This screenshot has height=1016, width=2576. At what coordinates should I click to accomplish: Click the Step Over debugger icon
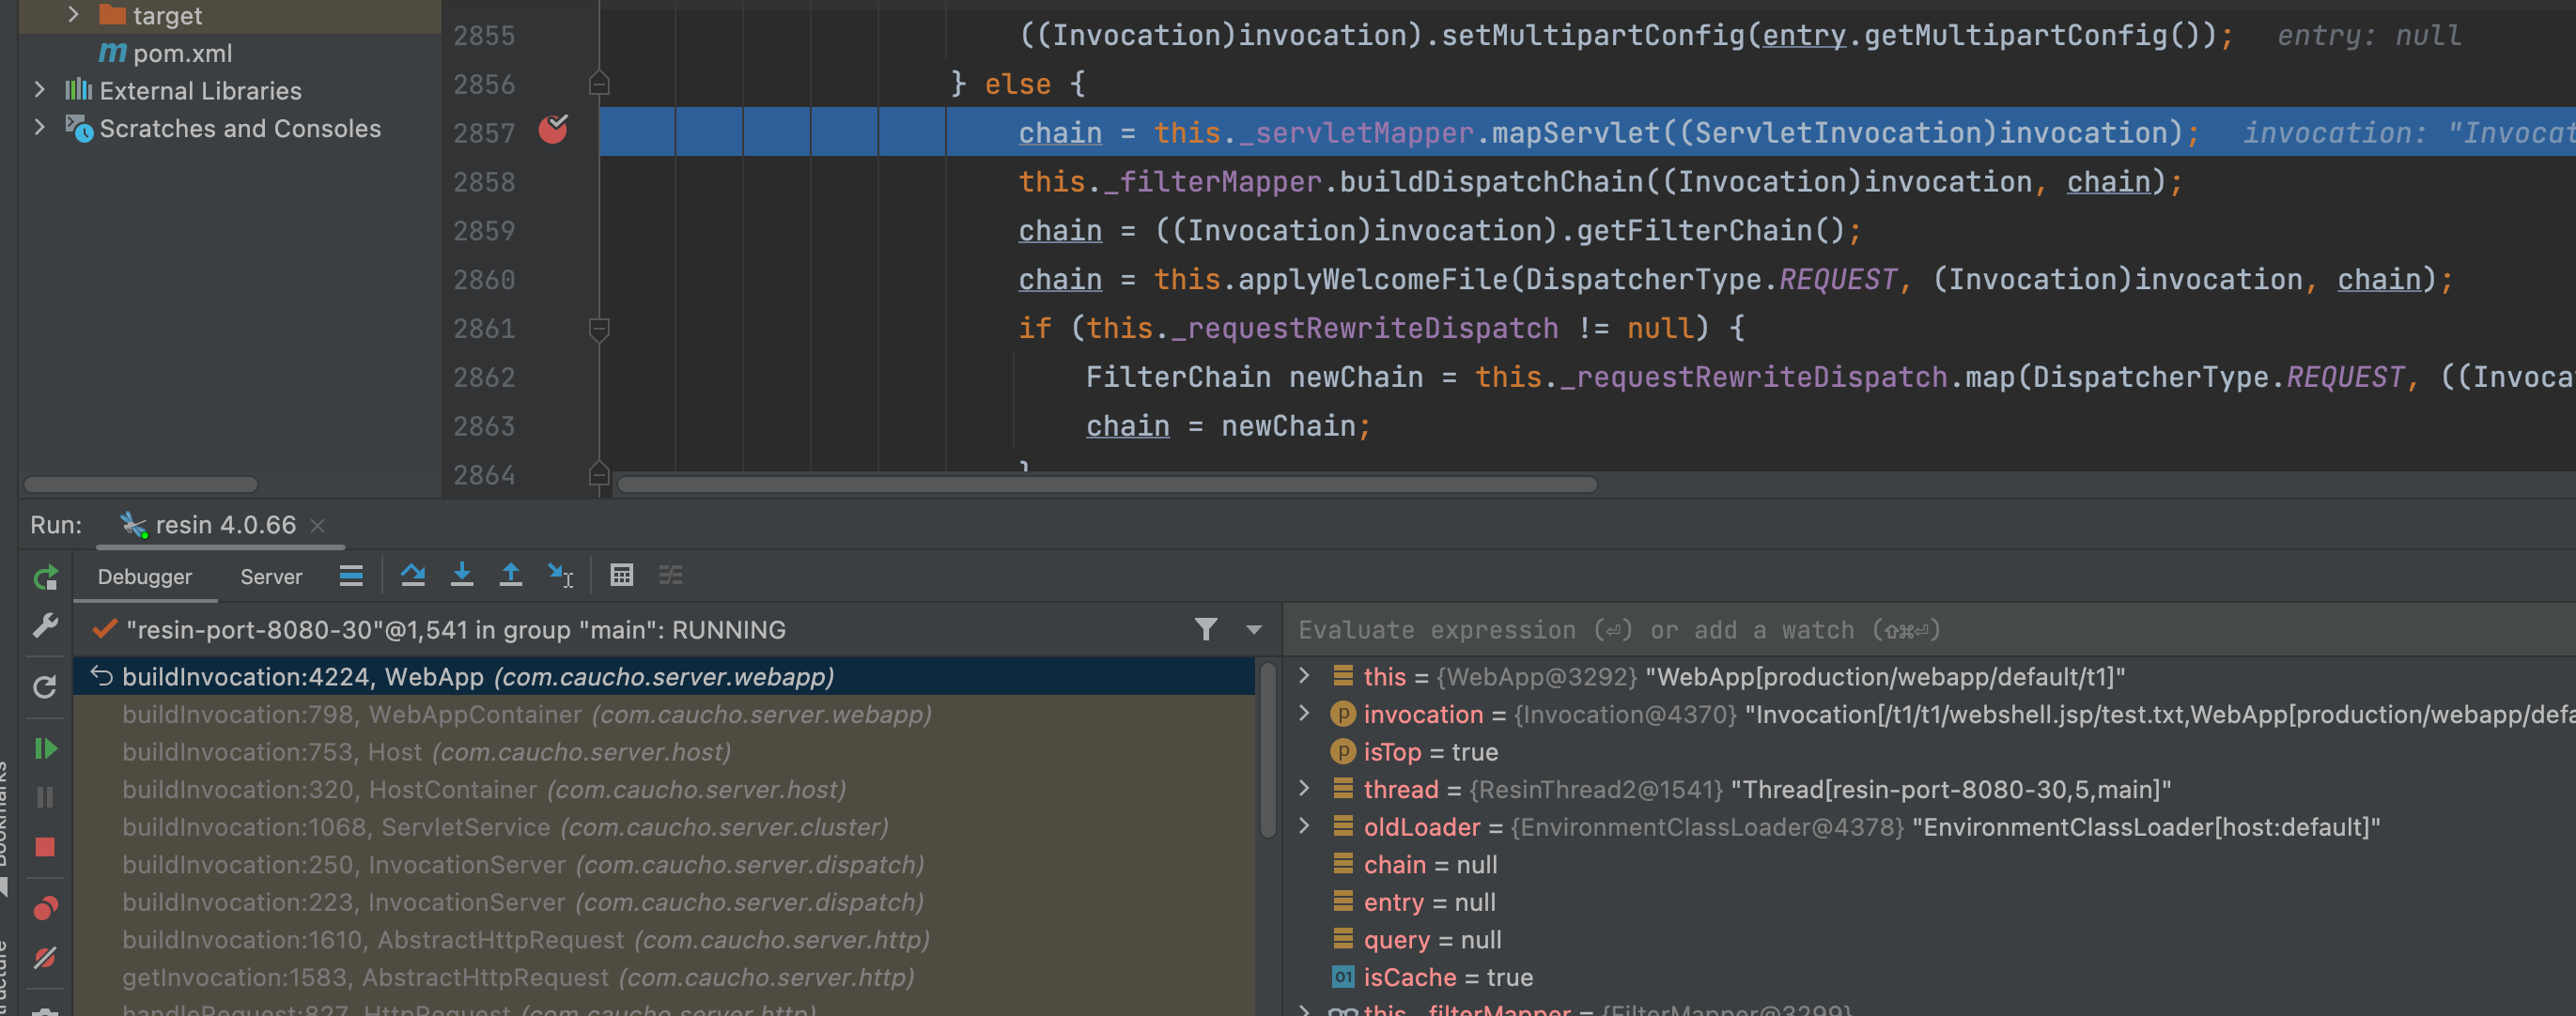(412, 575)
